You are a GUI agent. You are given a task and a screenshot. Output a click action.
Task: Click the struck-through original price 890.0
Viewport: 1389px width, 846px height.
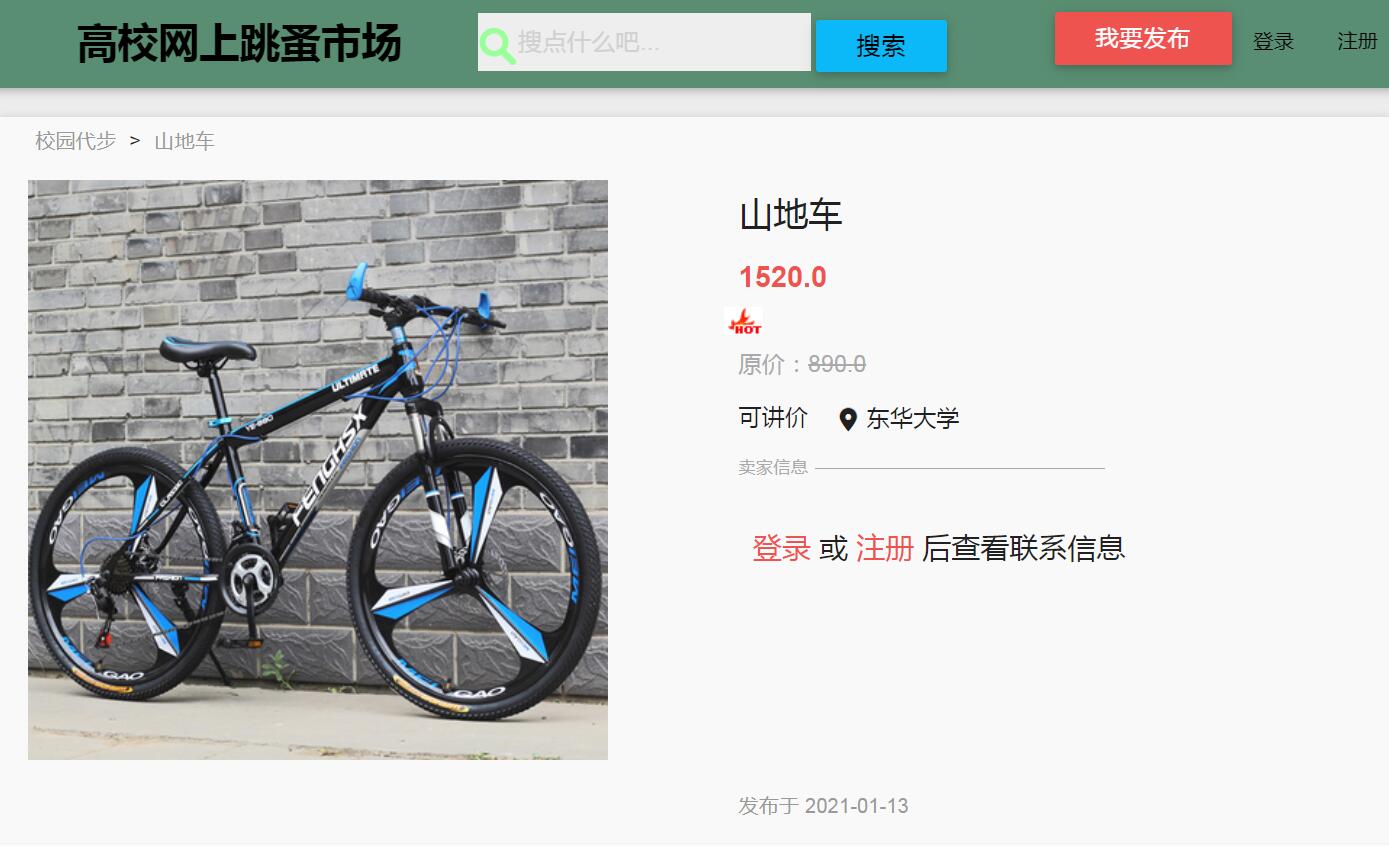[x=837, y=364]
